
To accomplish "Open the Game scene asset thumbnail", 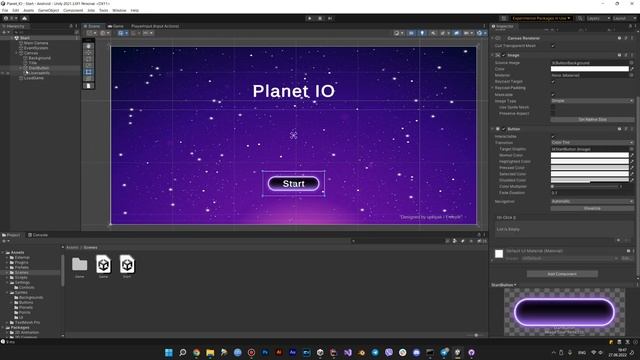I will pyautogui.click(x=103, y=265).
